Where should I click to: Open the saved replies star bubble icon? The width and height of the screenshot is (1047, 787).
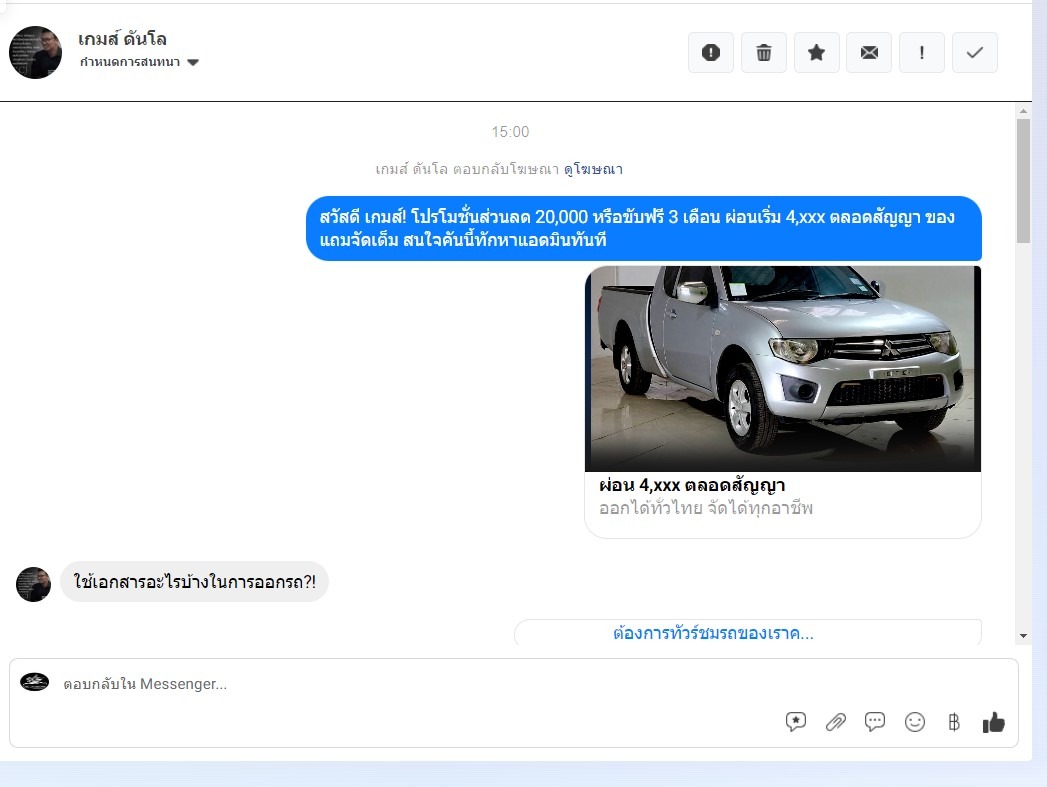(796, 722)
